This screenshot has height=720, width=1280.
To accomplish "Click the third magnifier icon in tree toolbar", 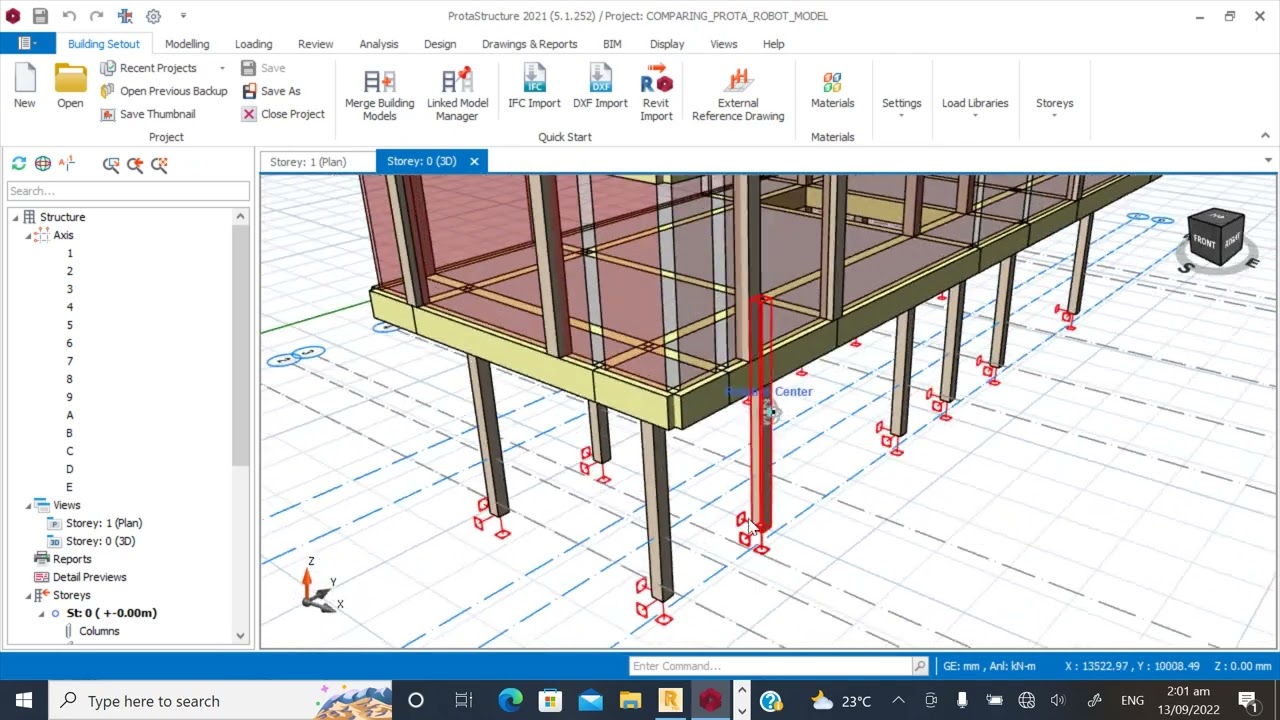I will coord(159,164).
